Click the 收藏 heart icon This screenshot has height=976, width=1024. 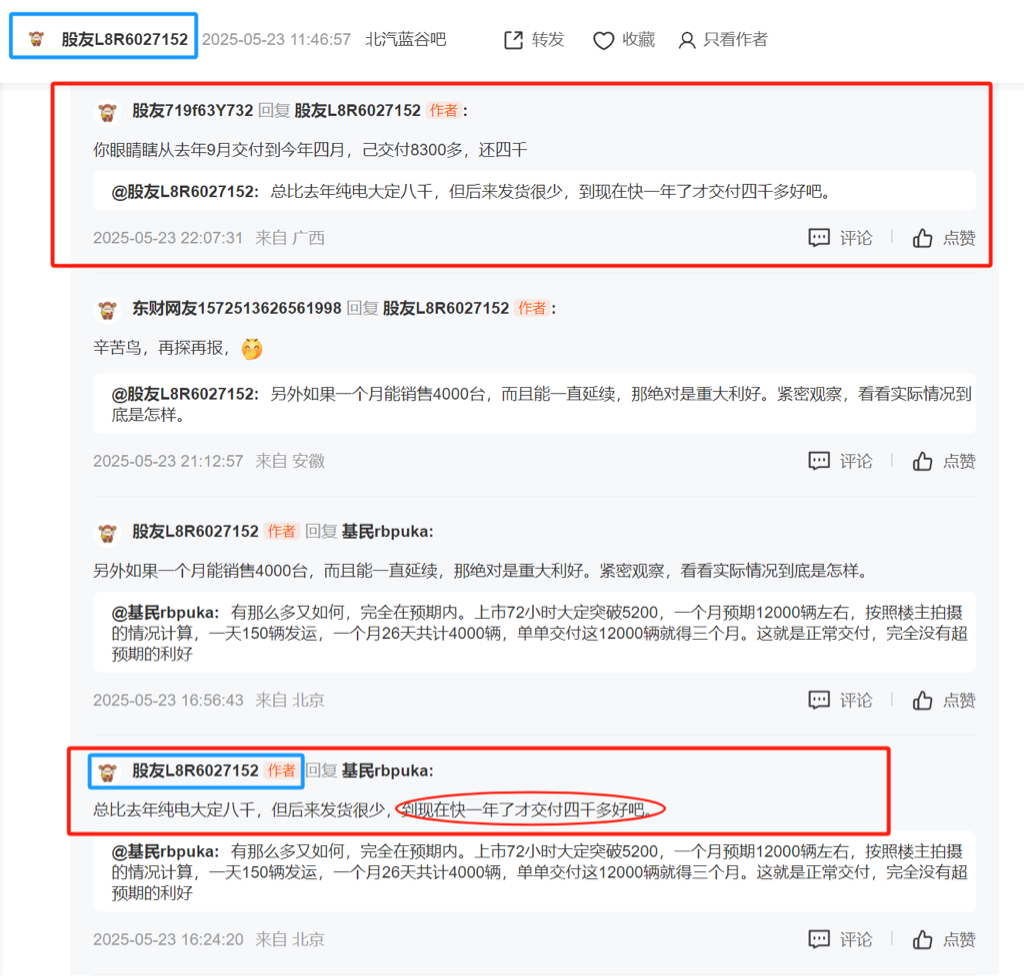[603, 41]
